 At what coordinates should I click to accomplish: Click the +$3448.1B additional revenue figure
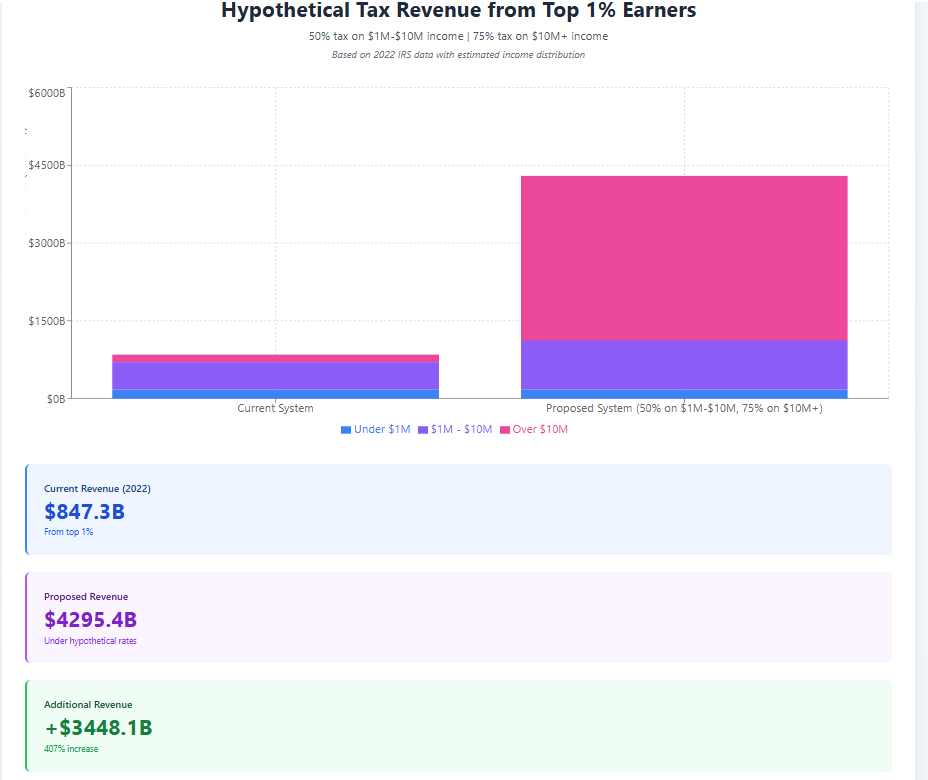pos(98,728)
